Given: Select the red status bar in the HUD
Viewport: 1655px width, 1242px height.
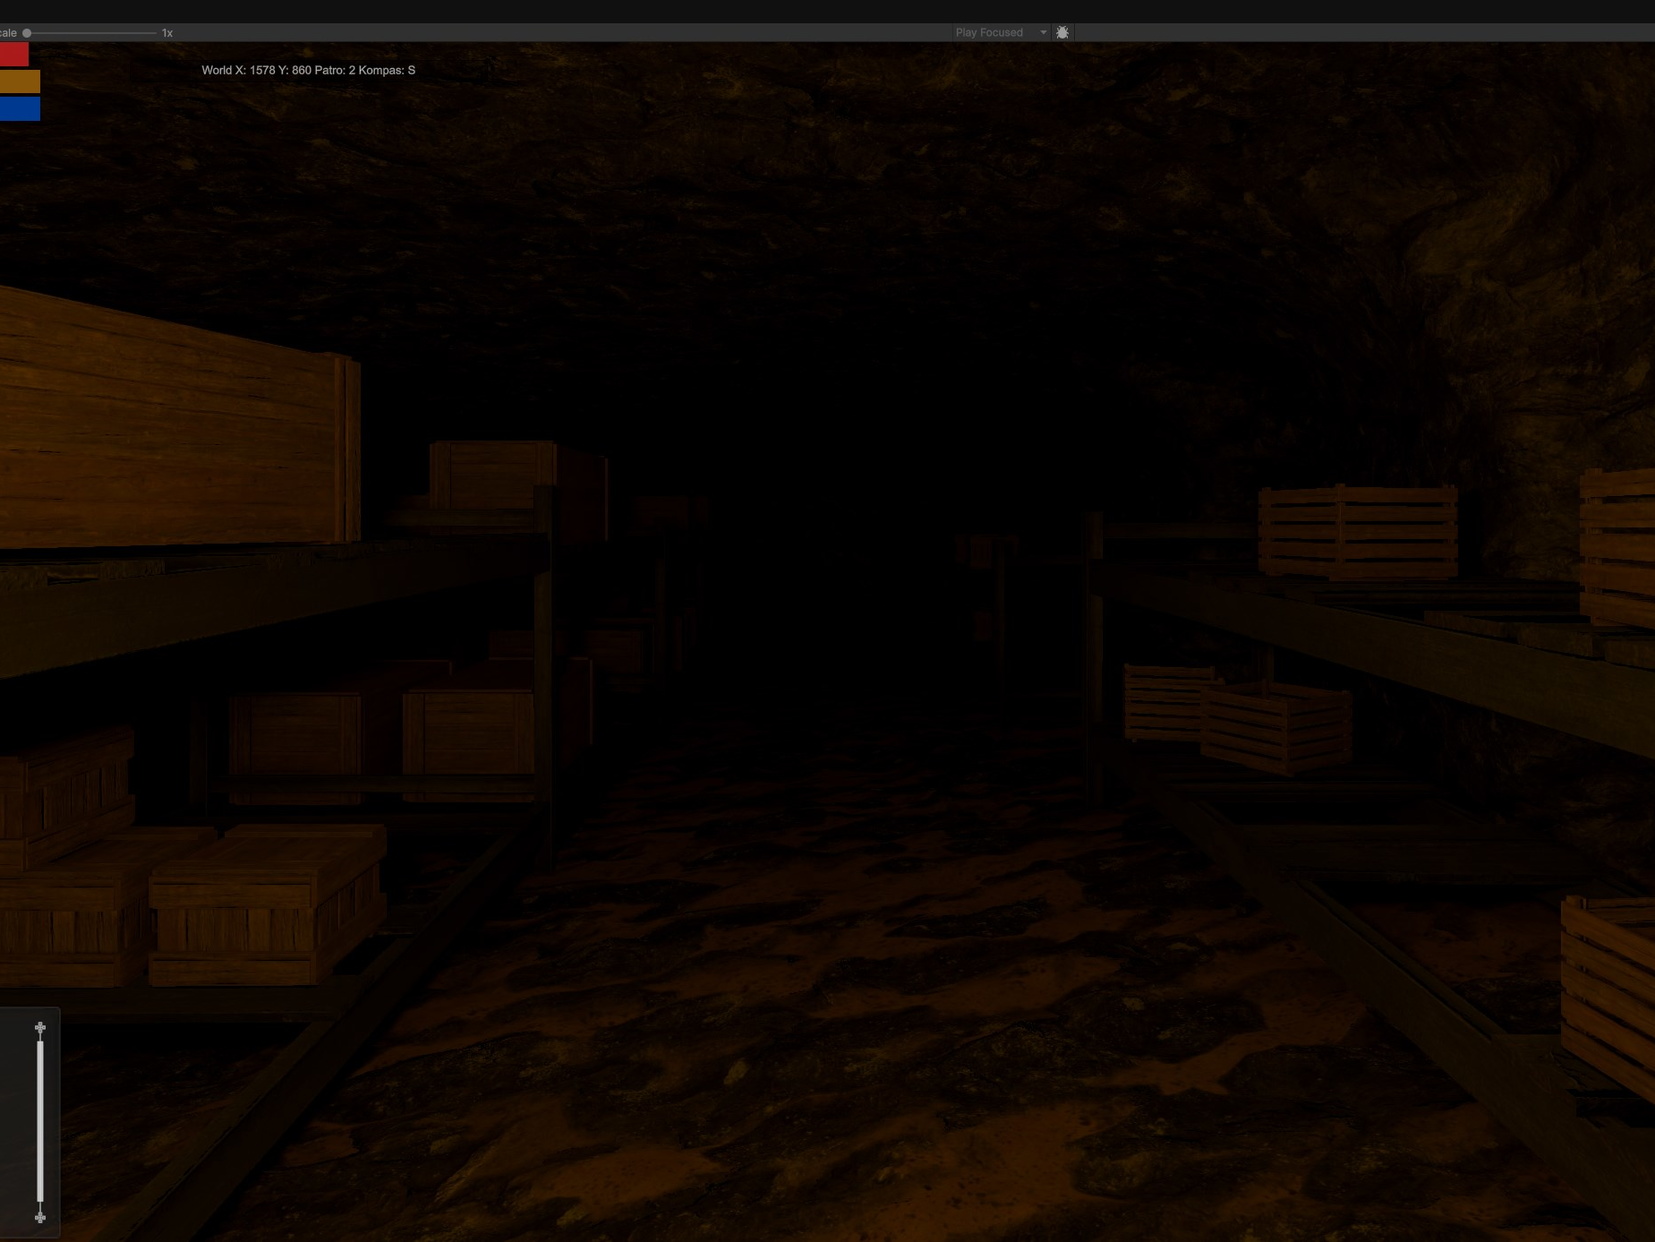Looking at the screenshot, I should [14, 54].
